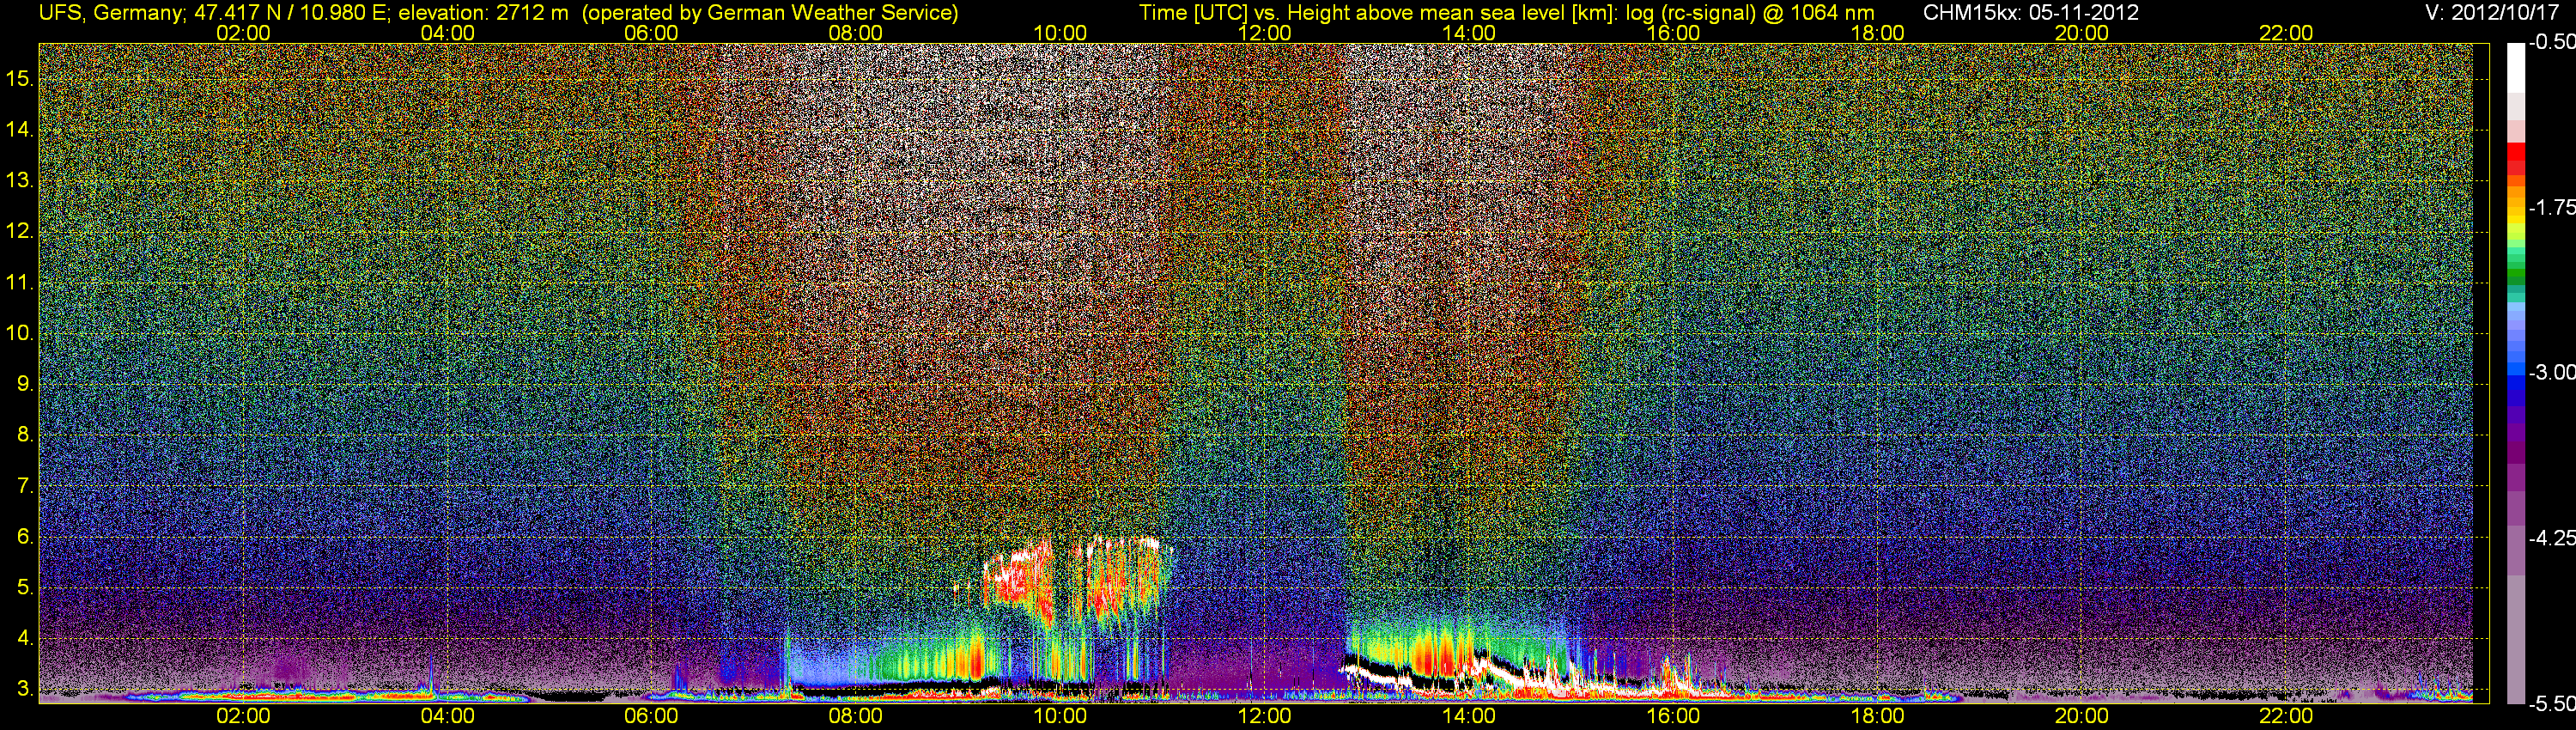2576x730 pixels.
Task: Click "14:00" on the top time axis
Action: click(1469, 33)
